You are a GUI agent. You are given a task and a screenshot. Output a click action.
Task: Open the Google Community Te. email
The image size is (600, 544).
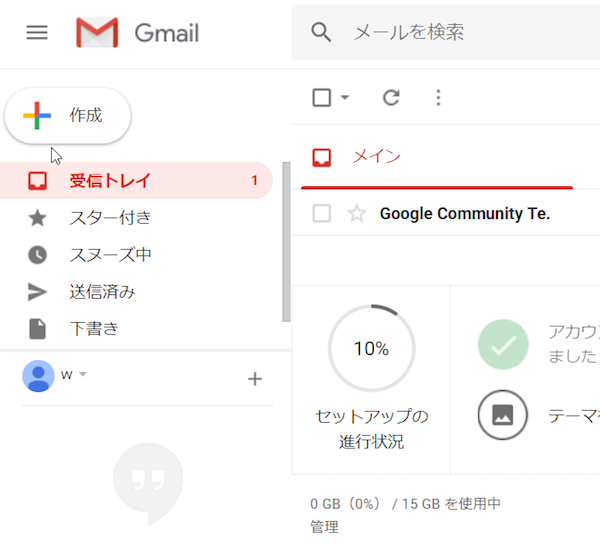pos(465,213)
